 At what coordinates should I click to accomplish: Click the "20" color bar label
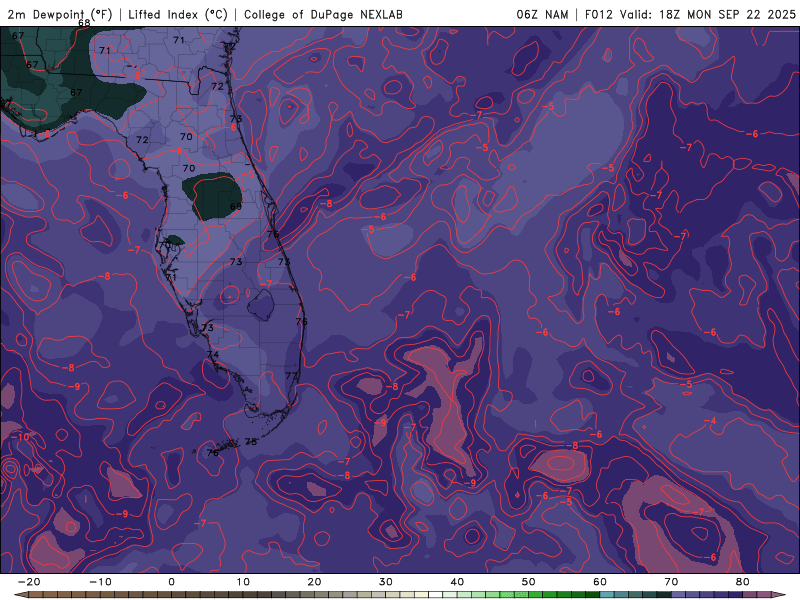pyautogui.click(x=314, y=582)
